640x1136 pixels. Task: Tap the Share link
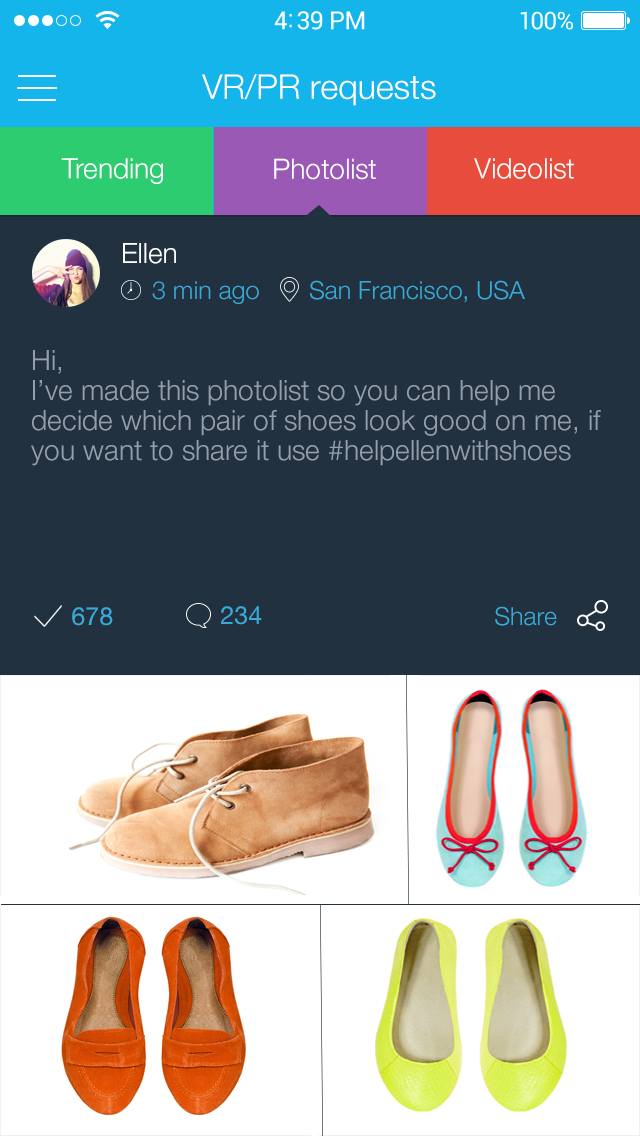click(525, 616)
